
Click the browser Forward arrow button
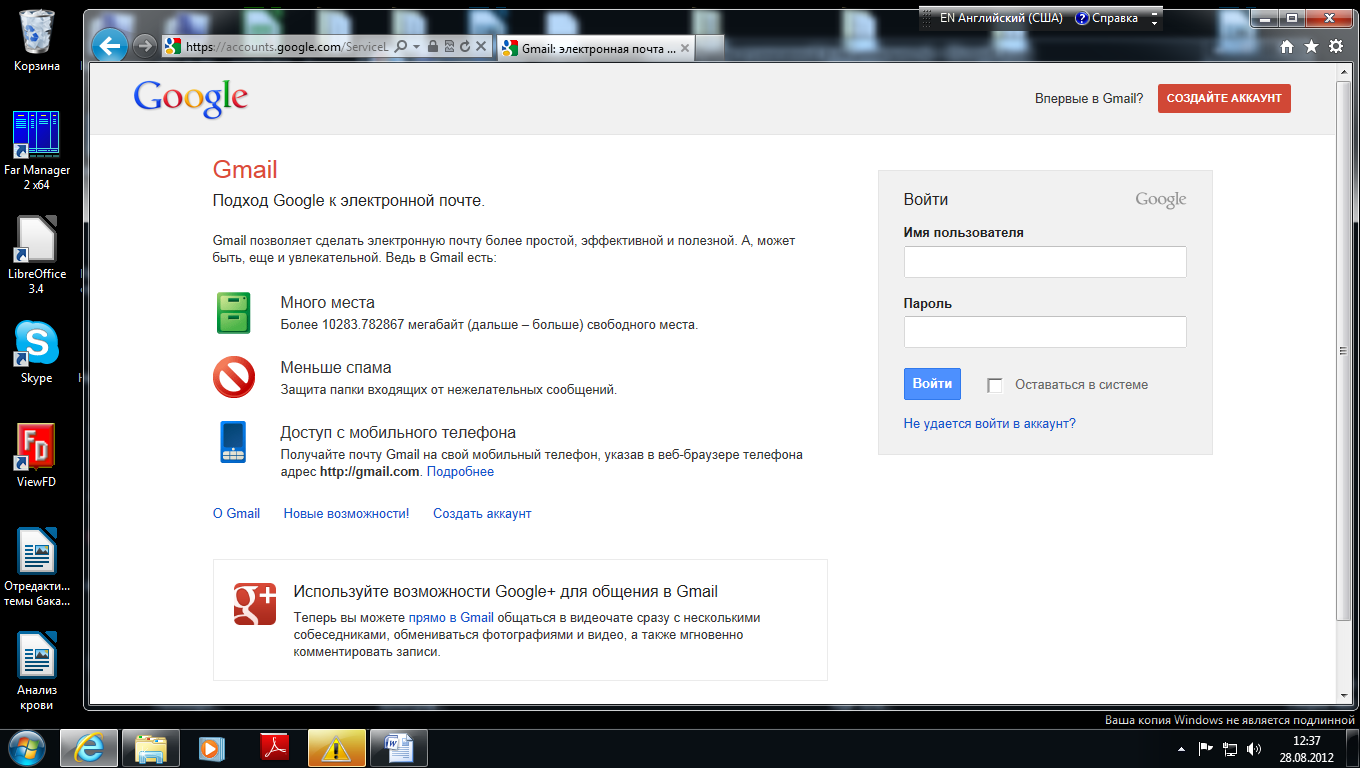pos(144,46)
